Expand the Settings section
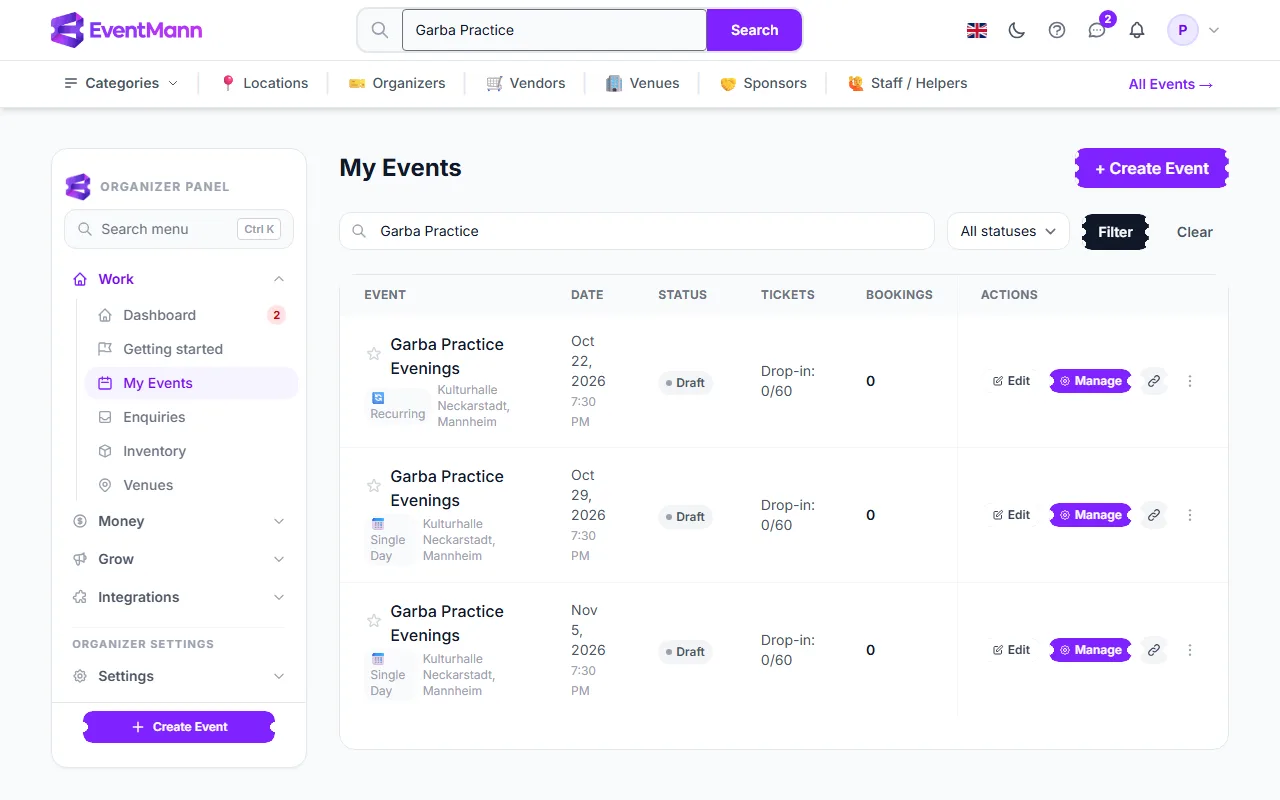 [x=179, y=676]
